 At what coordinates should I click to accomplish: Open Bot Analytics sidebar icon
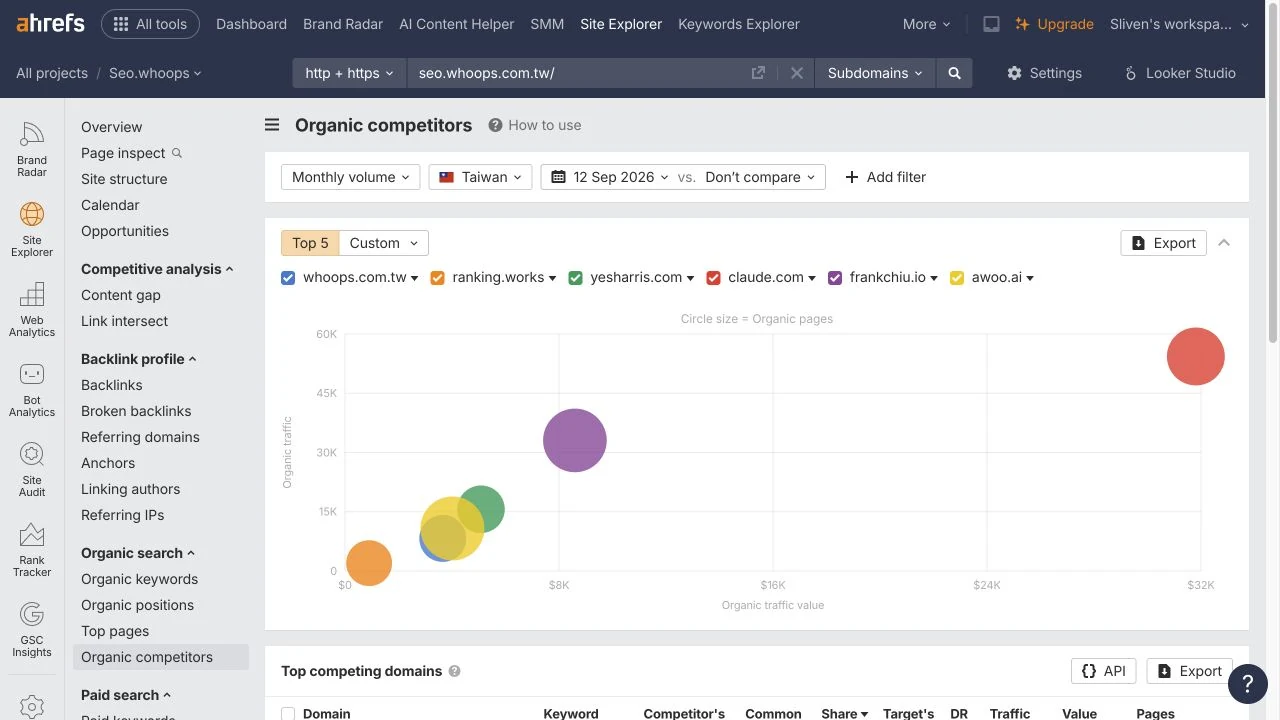click(x=32, y=389)
